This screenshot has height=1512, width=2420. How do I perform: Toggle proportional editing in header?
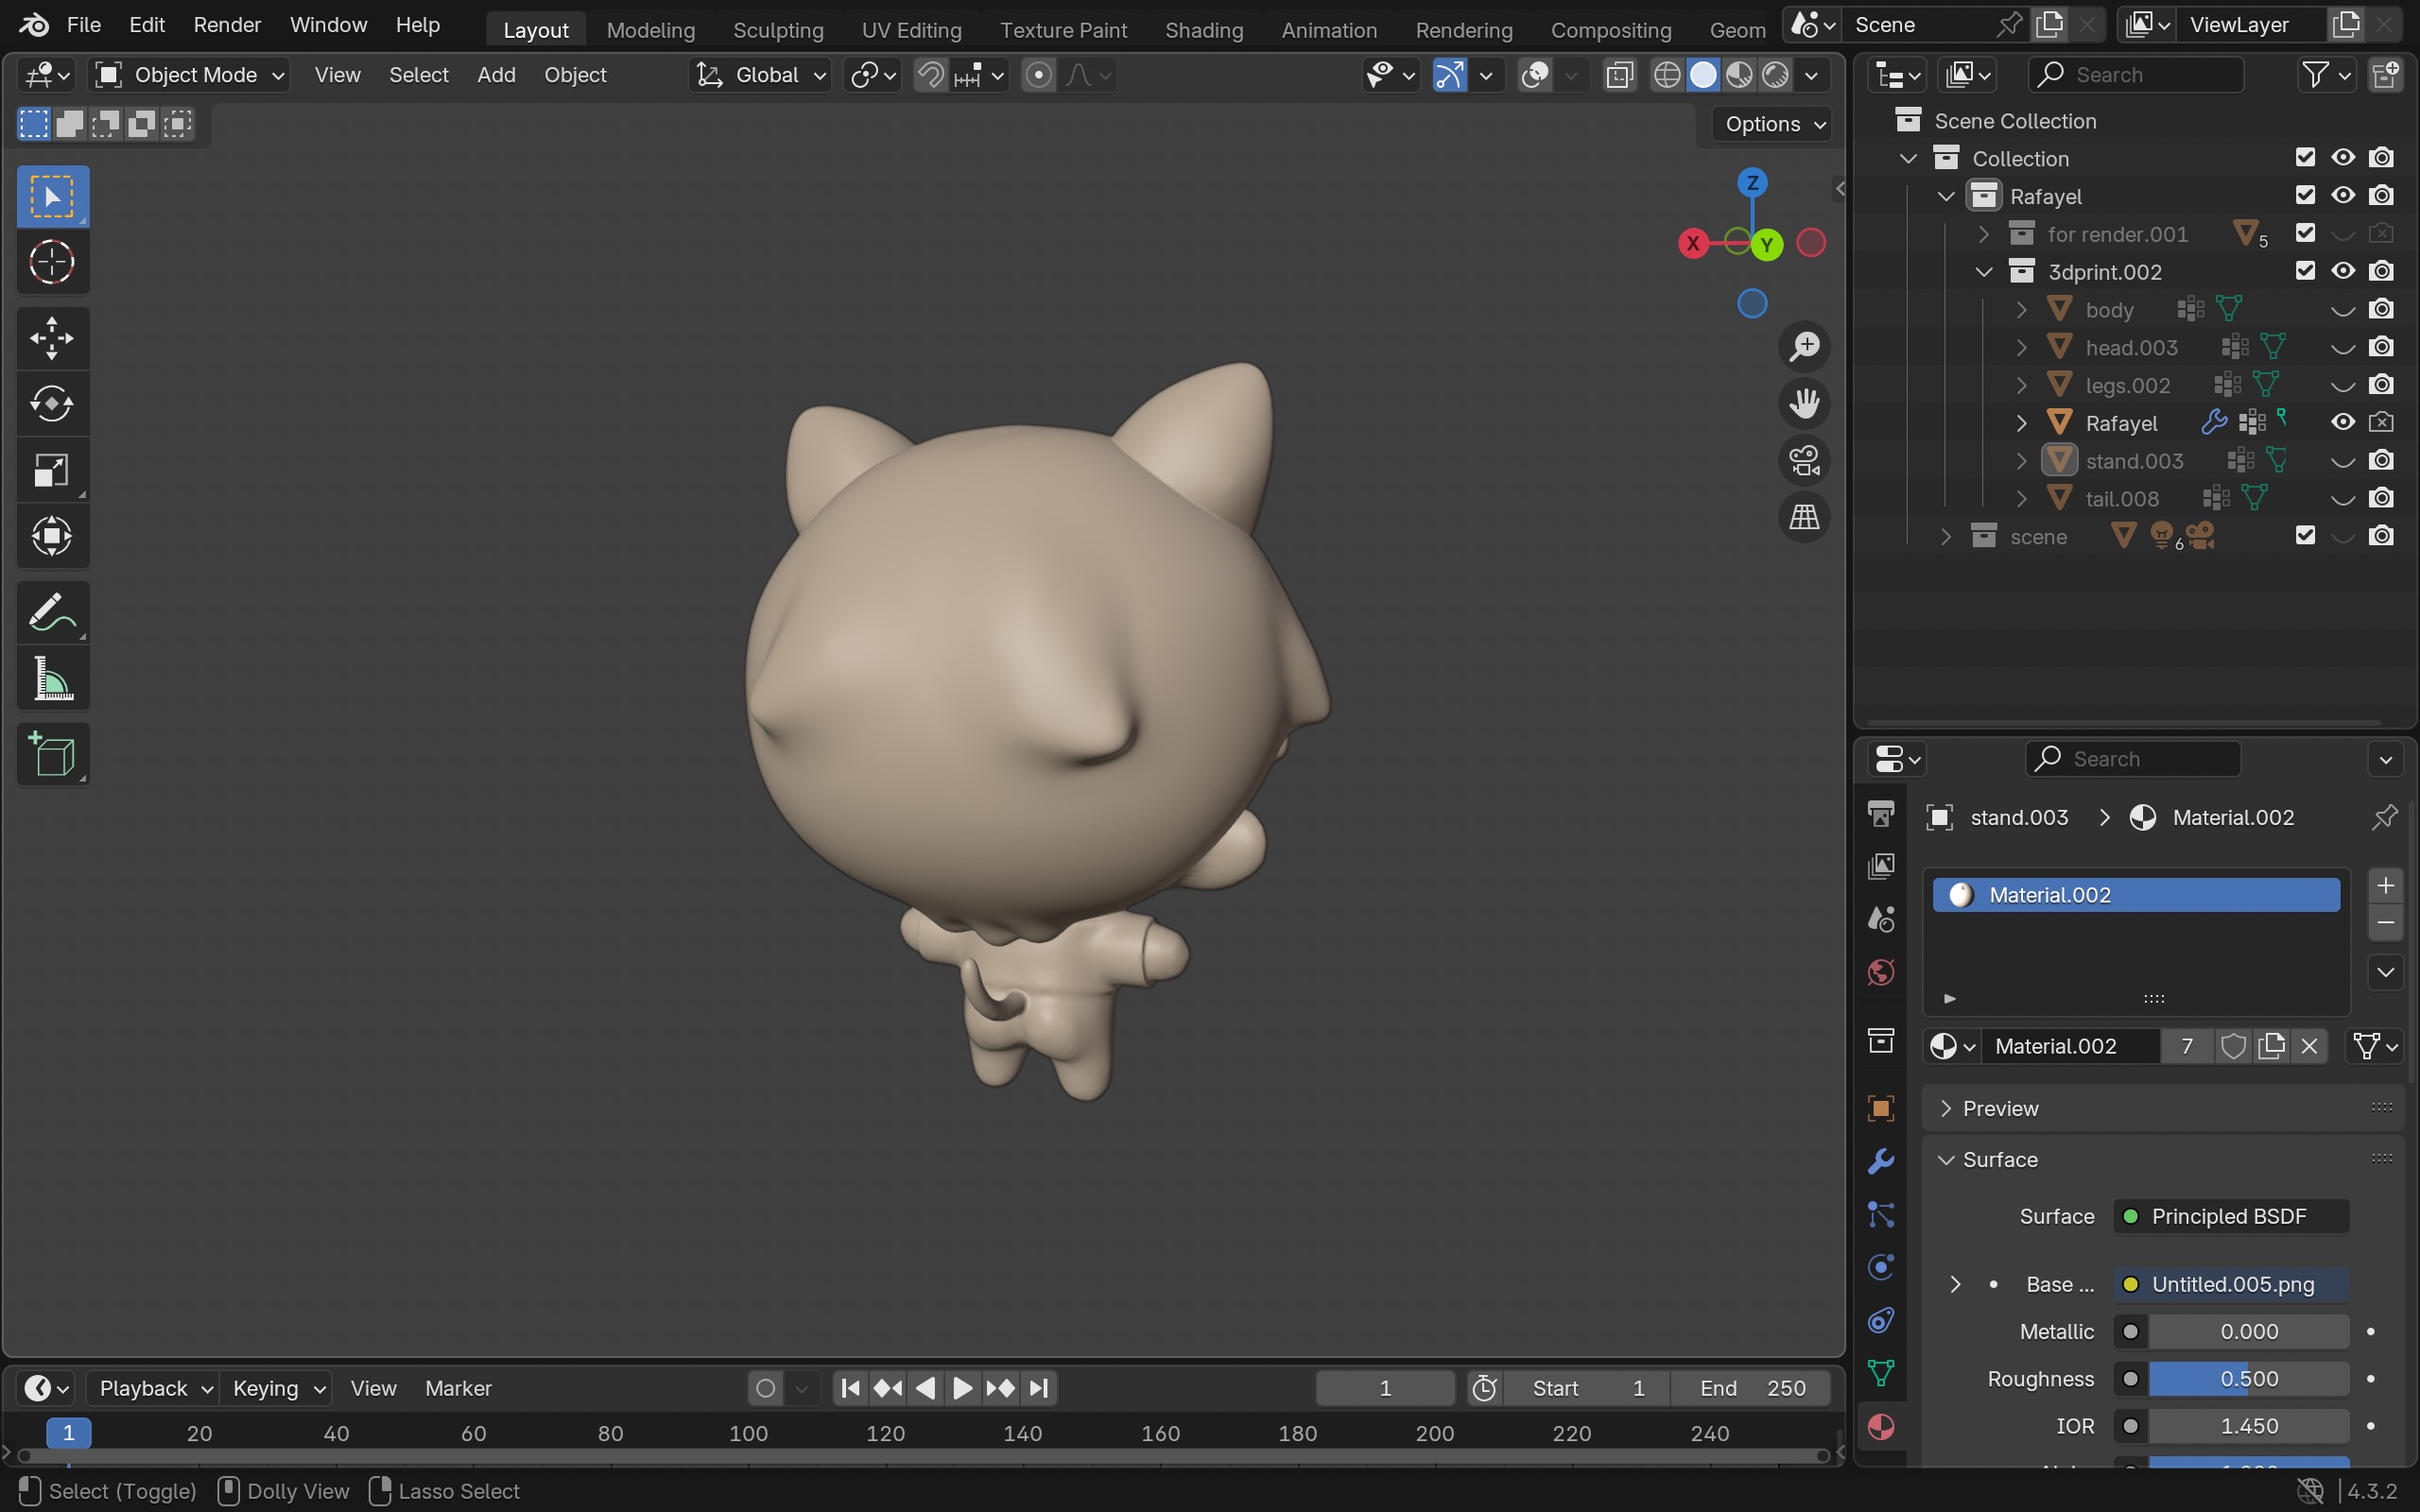tap(1039, 75)
